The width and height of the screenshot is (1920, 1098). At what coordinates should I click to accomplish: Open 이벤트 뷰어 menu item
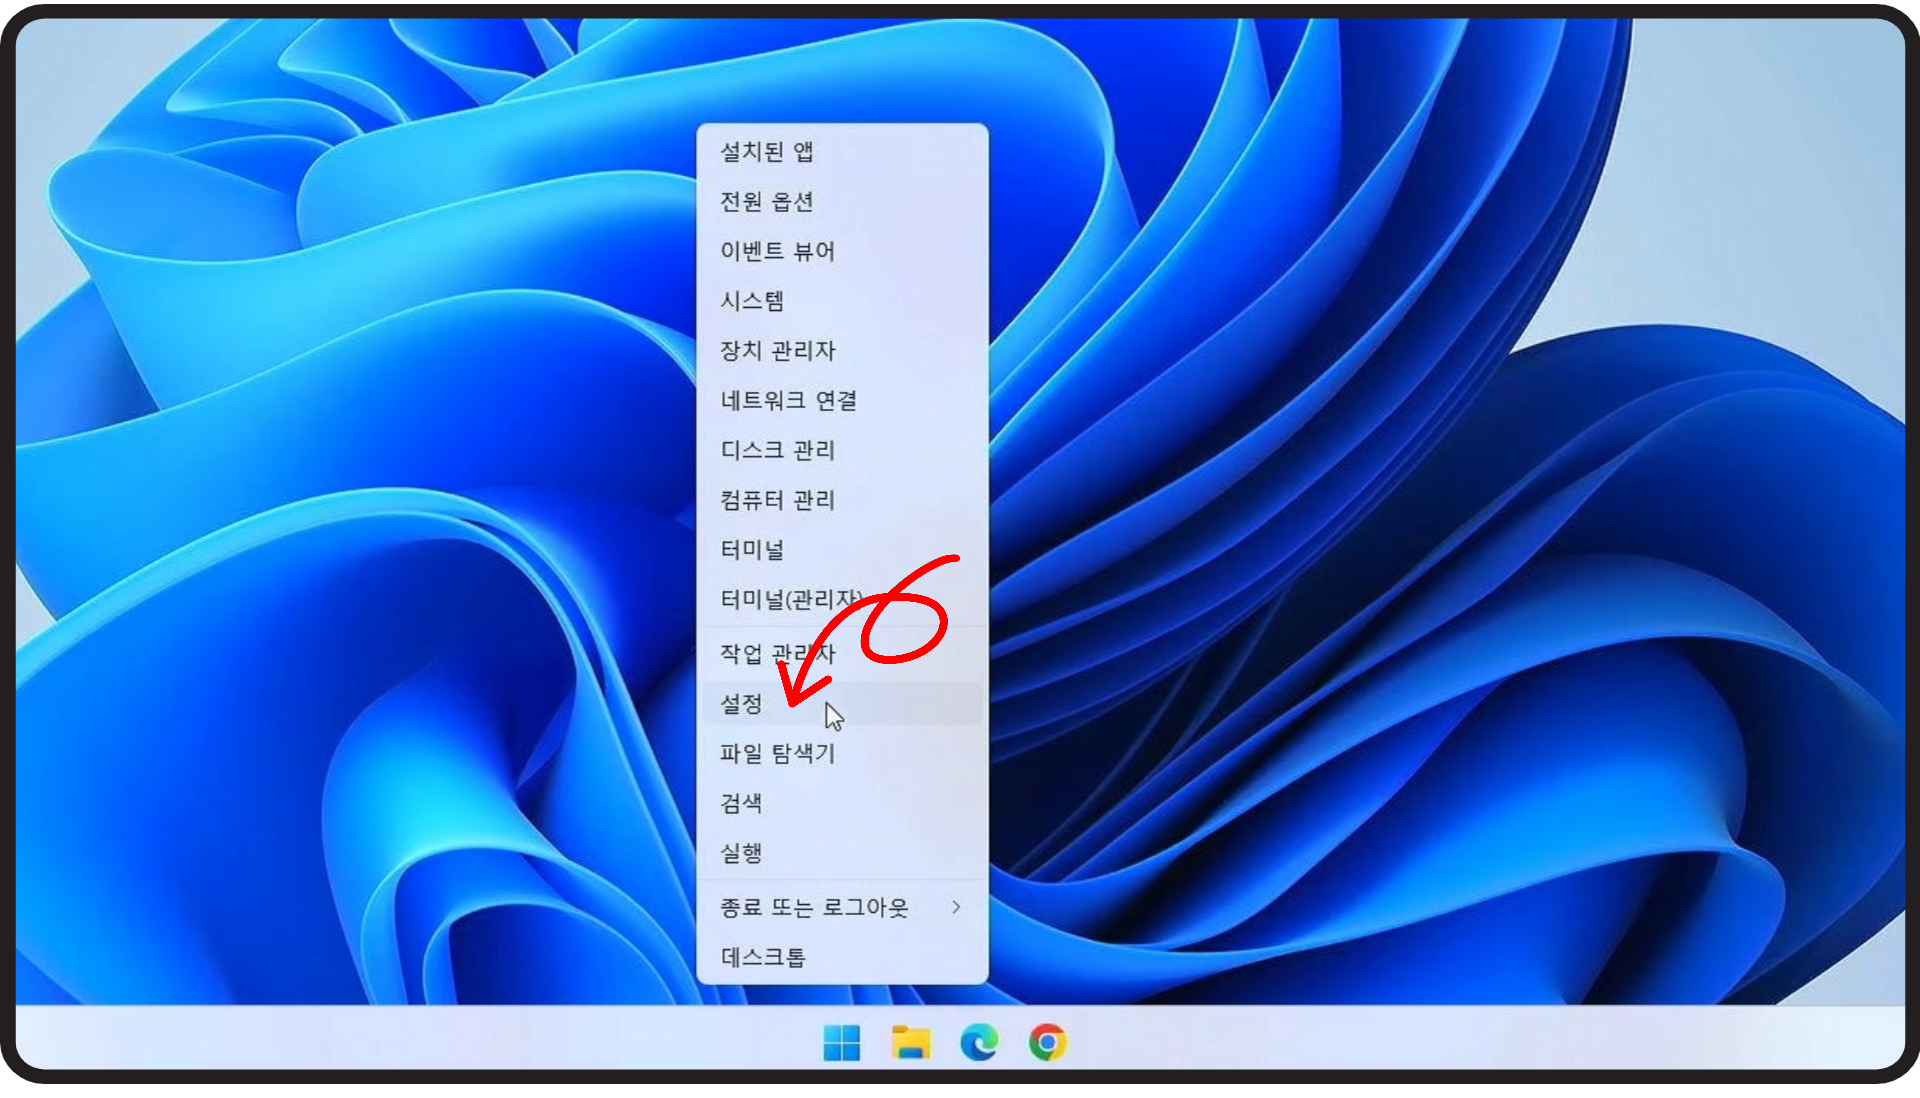pyautogui.click(x=777, y=251)
